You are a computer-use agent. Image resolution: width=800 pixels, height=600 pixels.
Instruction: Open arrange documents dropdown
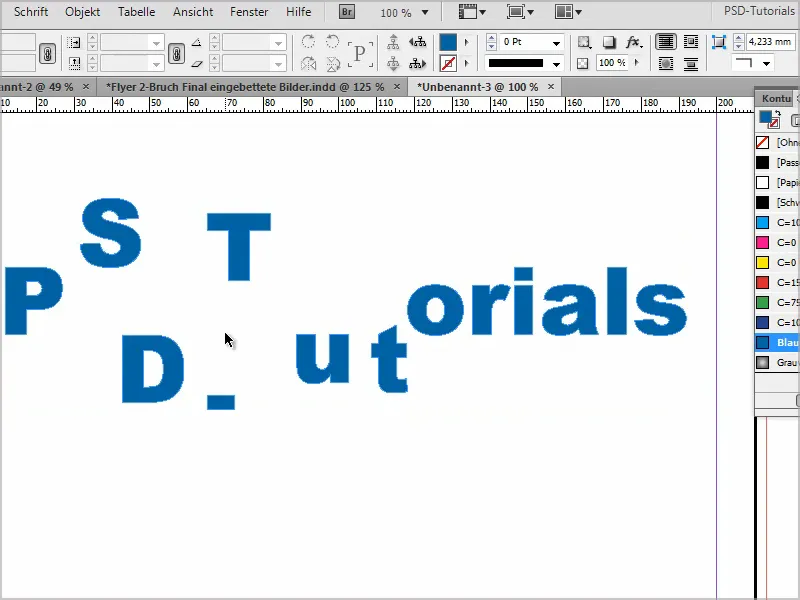(568, 12)
